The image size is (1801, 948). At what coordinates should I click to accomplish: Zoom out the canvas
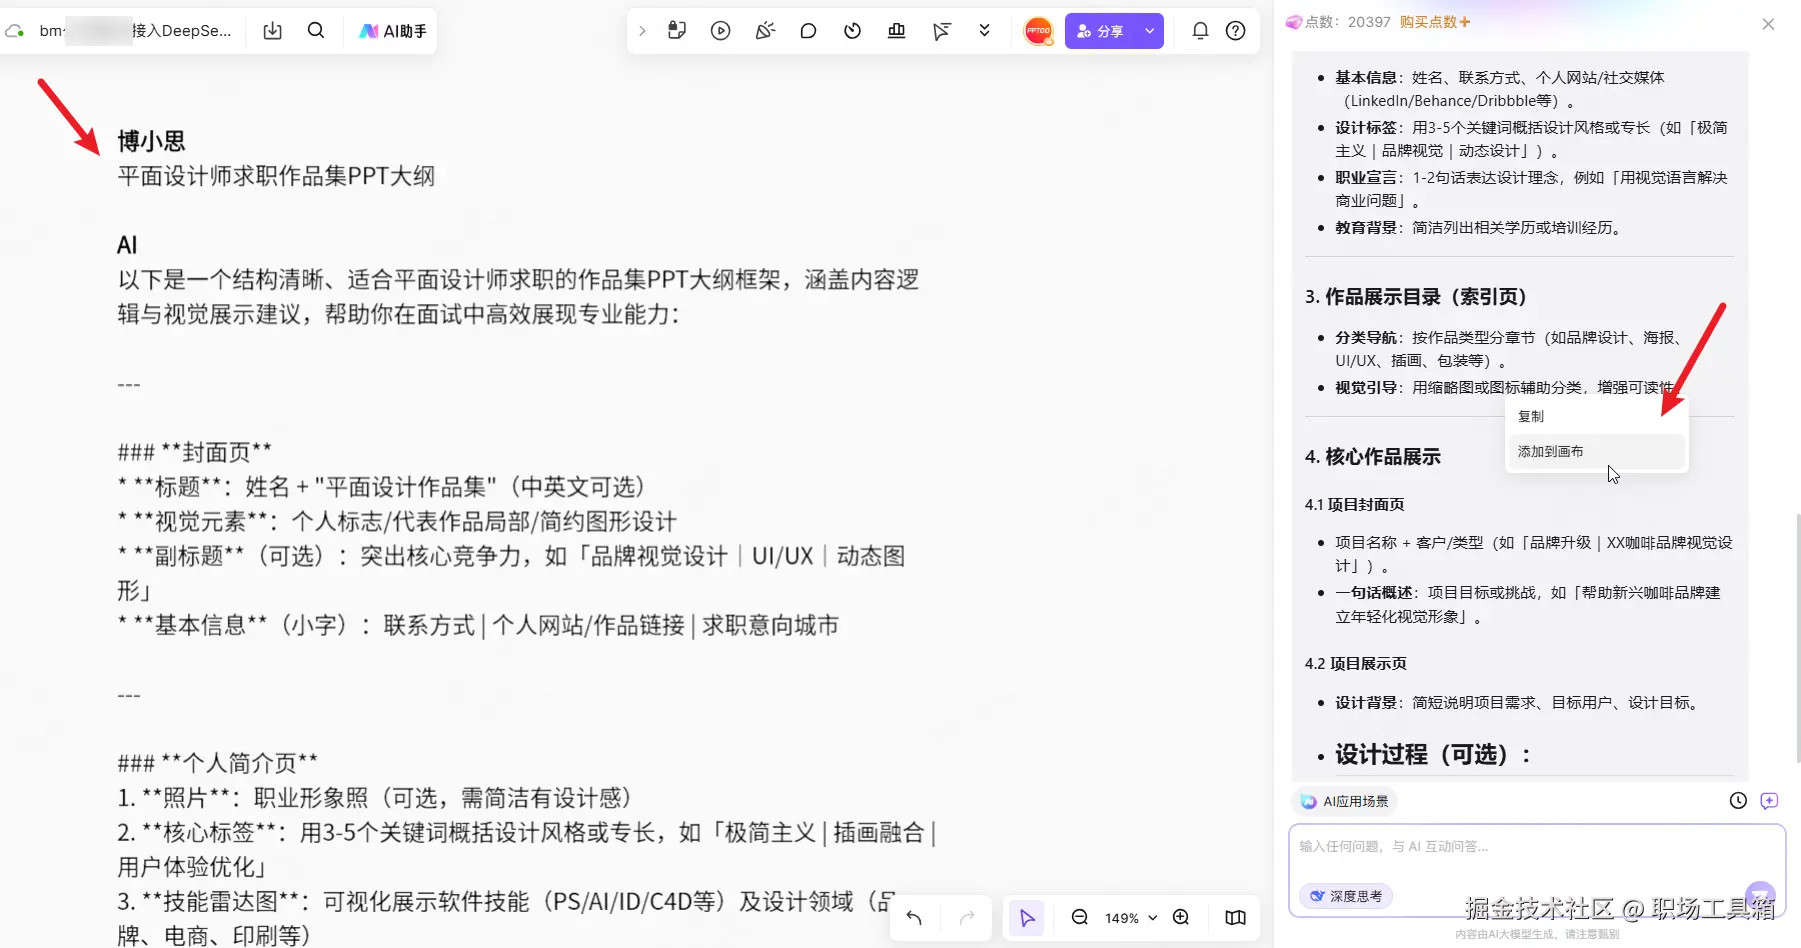(1080, 918)
